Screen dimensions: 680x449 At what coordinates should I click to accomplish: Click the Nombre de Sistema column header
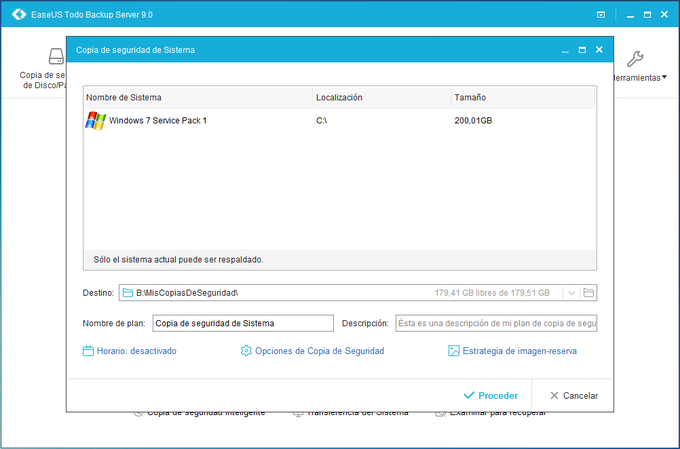(x=198, y=97)
